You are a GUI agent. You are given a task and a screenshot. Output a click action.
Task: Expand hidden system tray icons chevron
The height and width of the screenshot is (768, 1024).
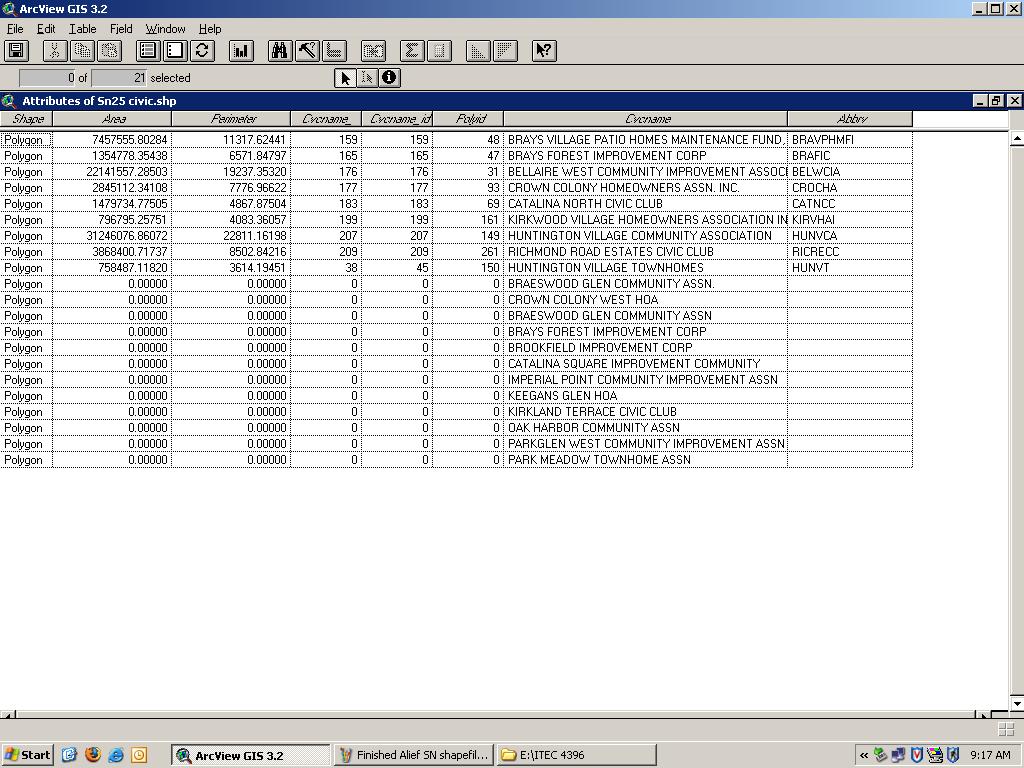pyautogui.click(x=863, y=755)
